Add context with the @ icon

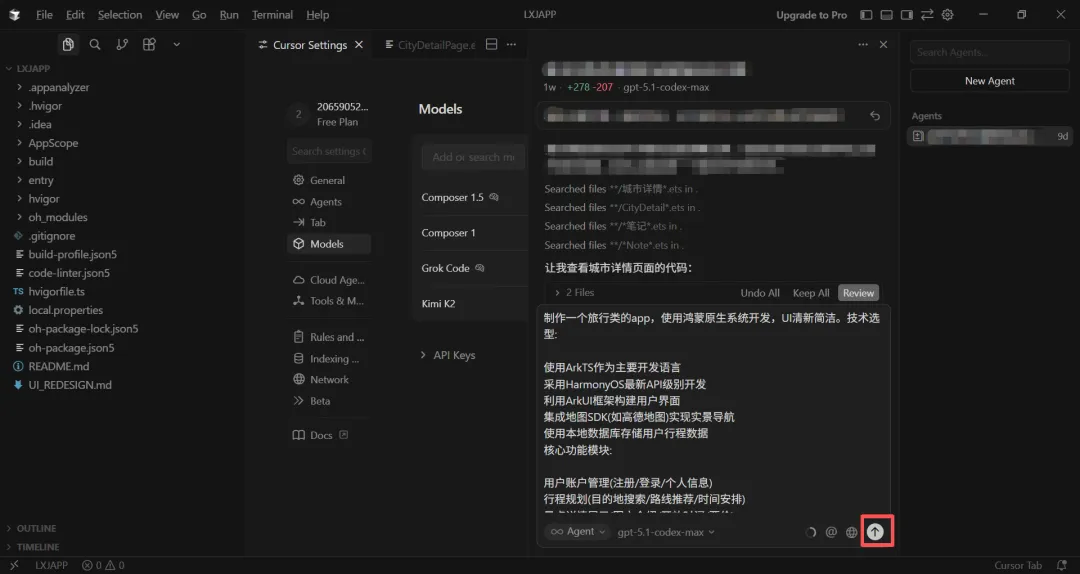(831, 532)
